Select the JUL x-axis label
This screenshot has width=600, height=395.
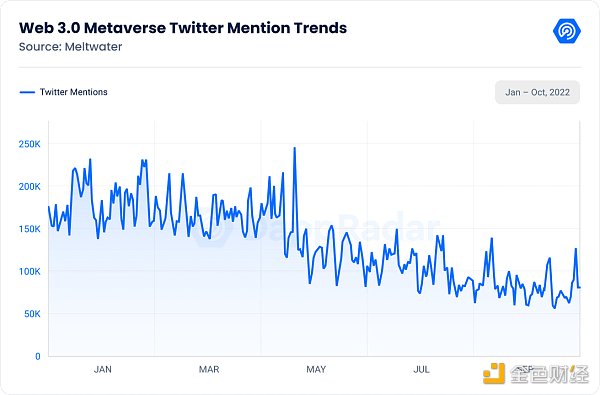point(421,369)
